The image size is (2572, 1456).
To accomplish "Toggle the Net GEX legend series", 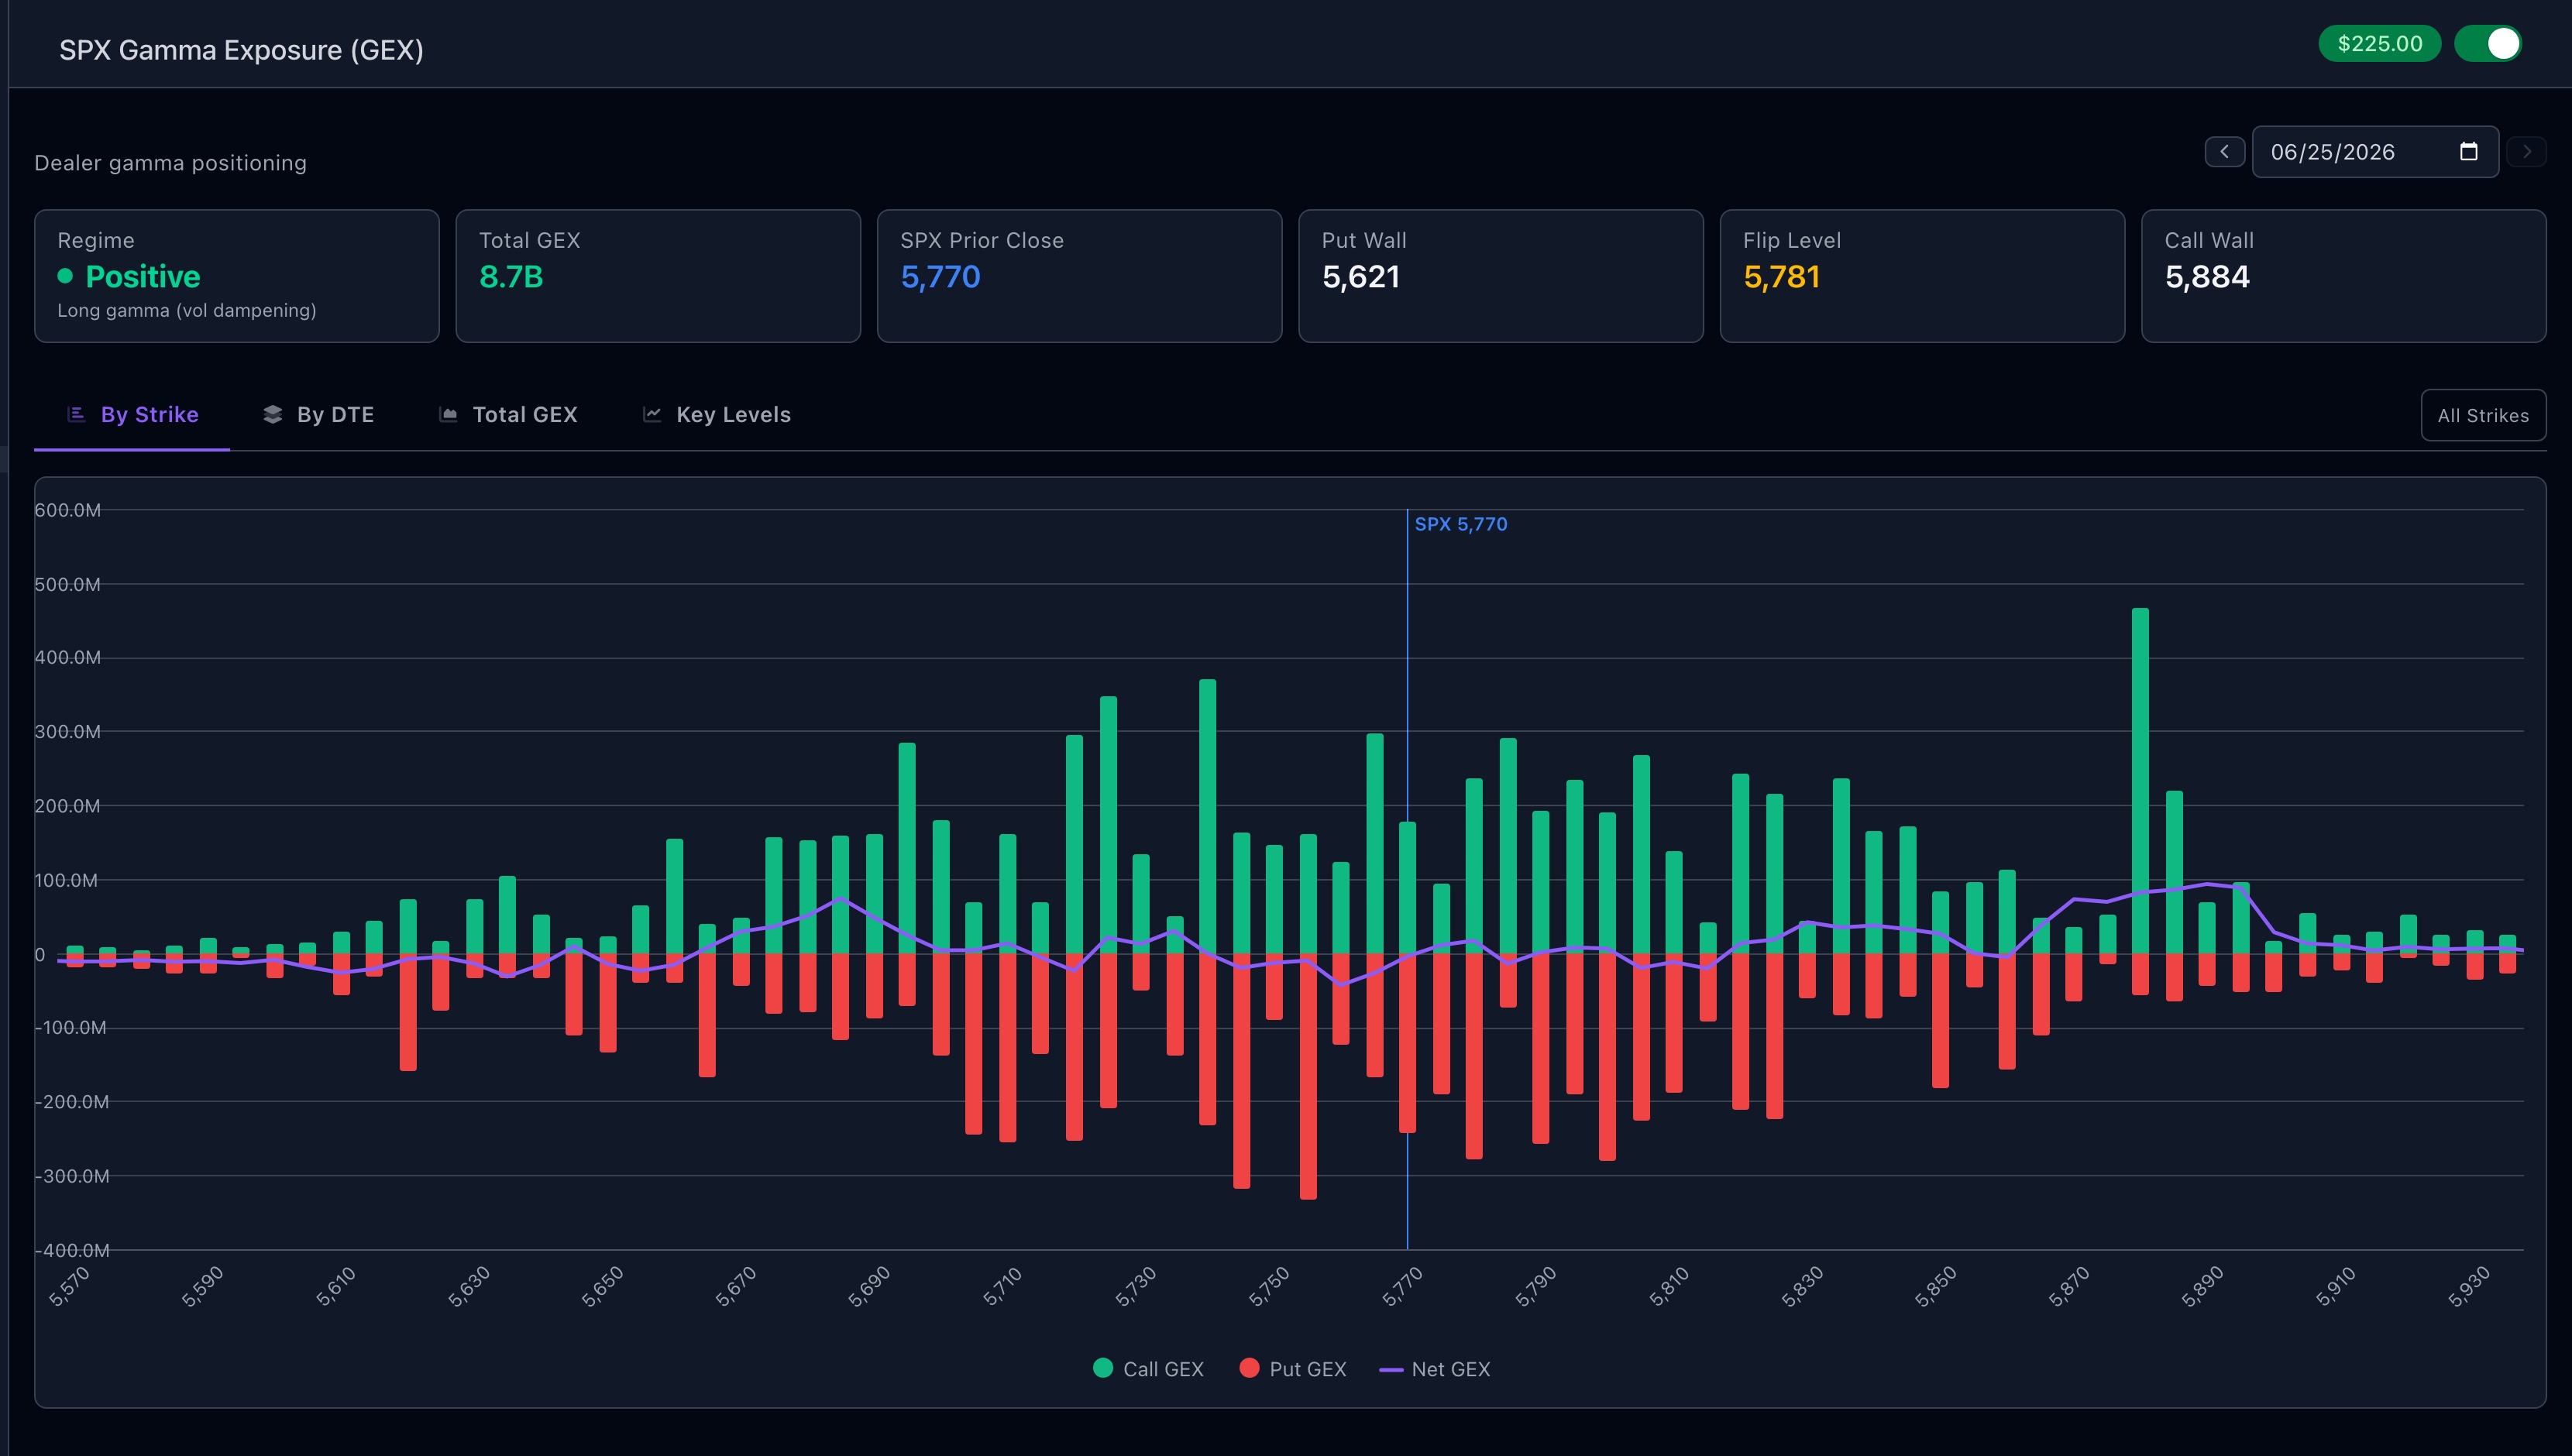I will pos(1434,1369).
